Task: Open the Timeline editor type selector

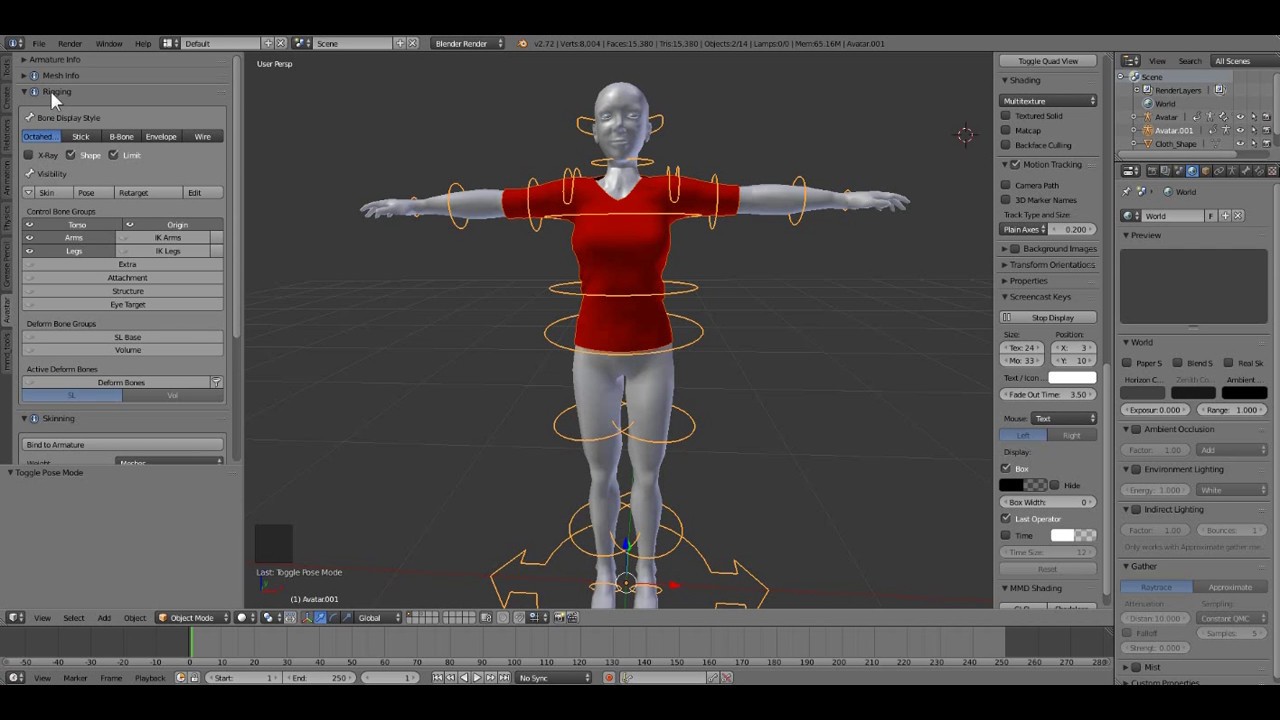Action: click(16, 678)
